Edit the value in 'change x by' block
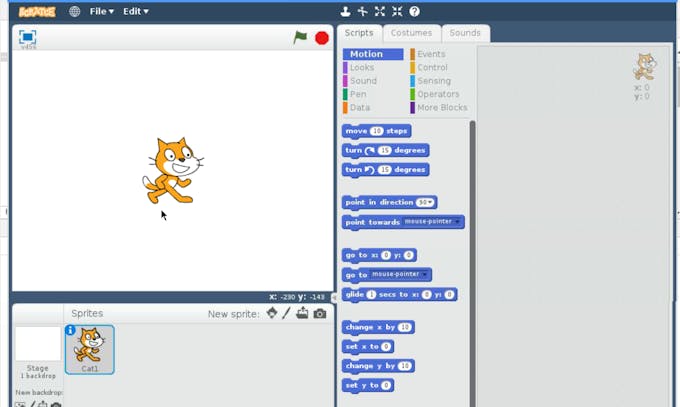 pyautogui.click(x=404, y=327)
